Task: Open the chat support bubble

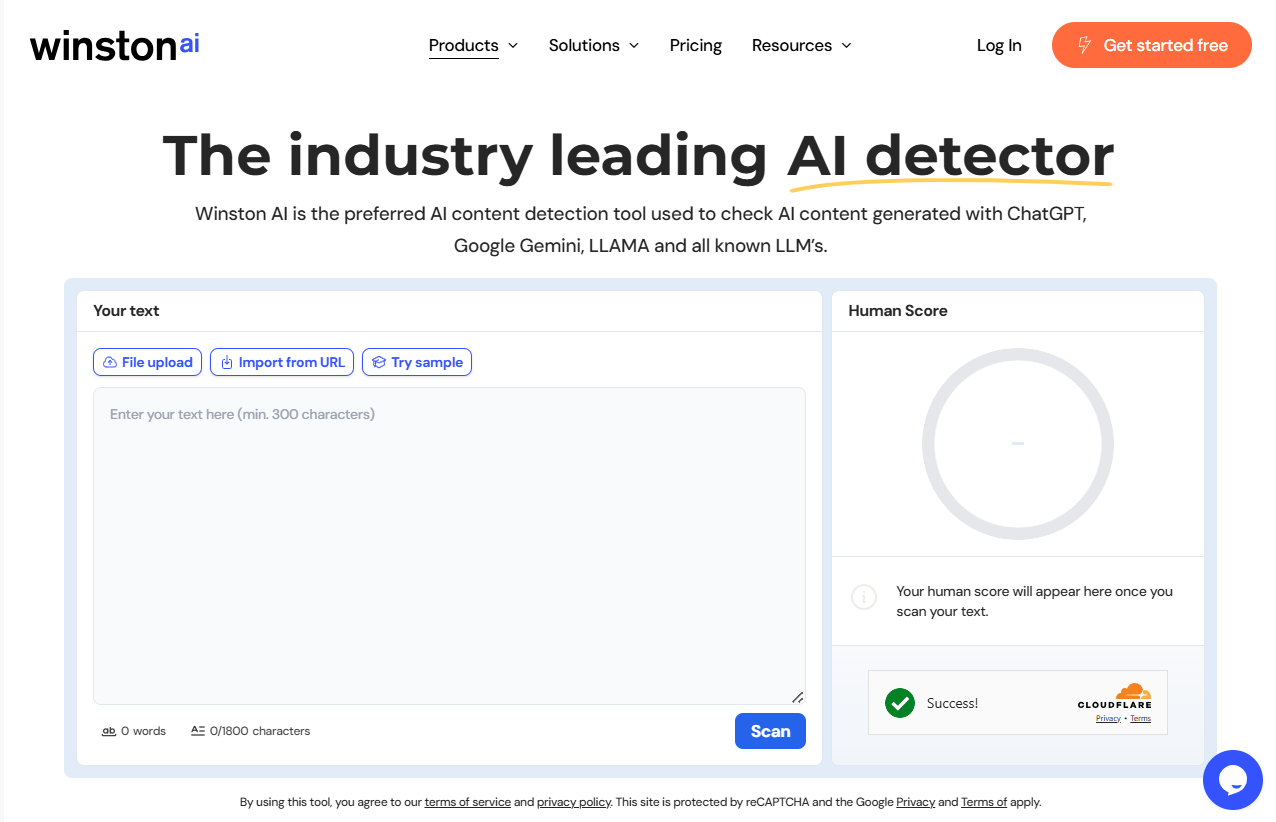Action: 1233,780
